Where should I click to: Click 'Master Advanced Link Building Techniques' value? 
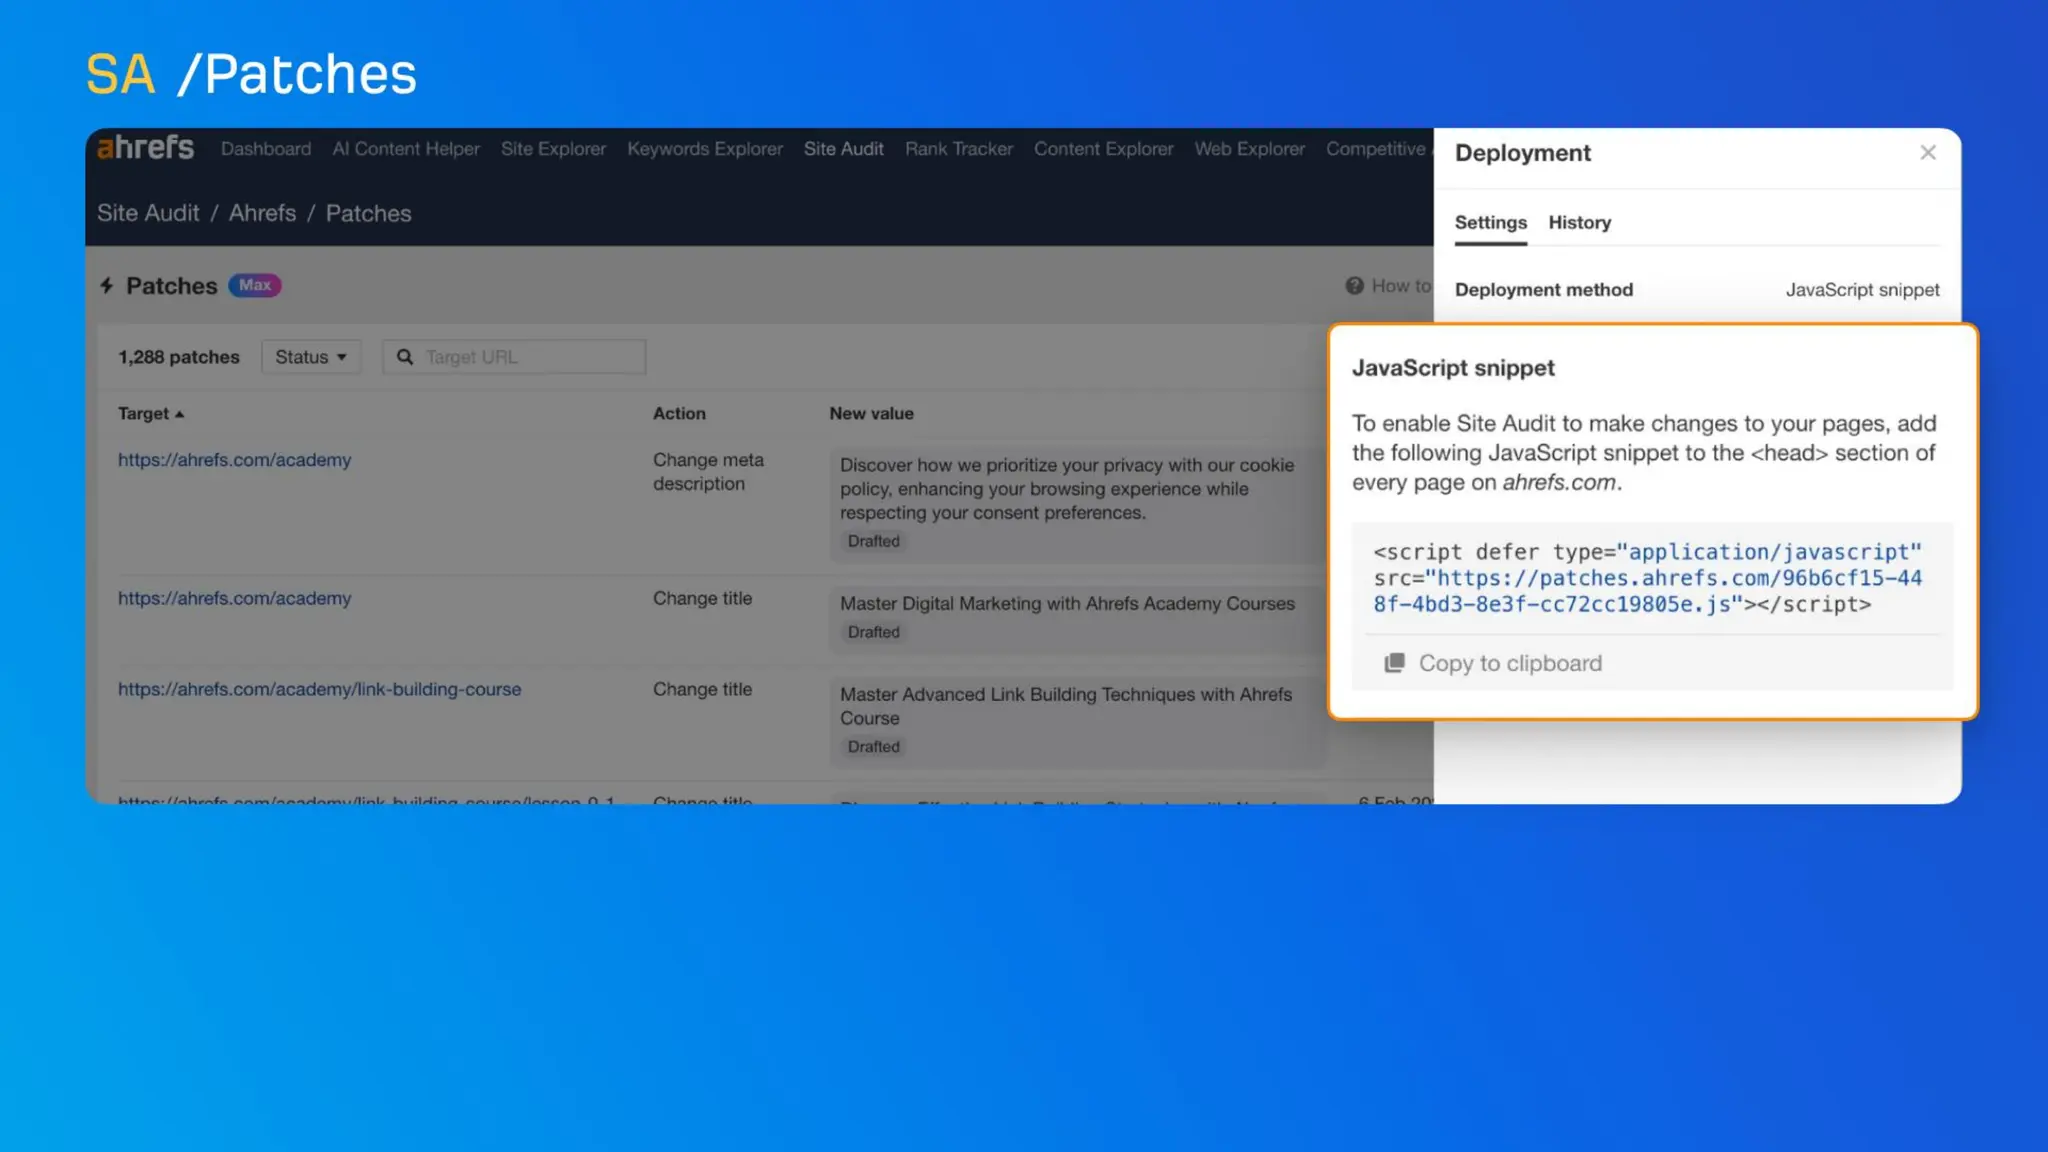click(1066, 706)
